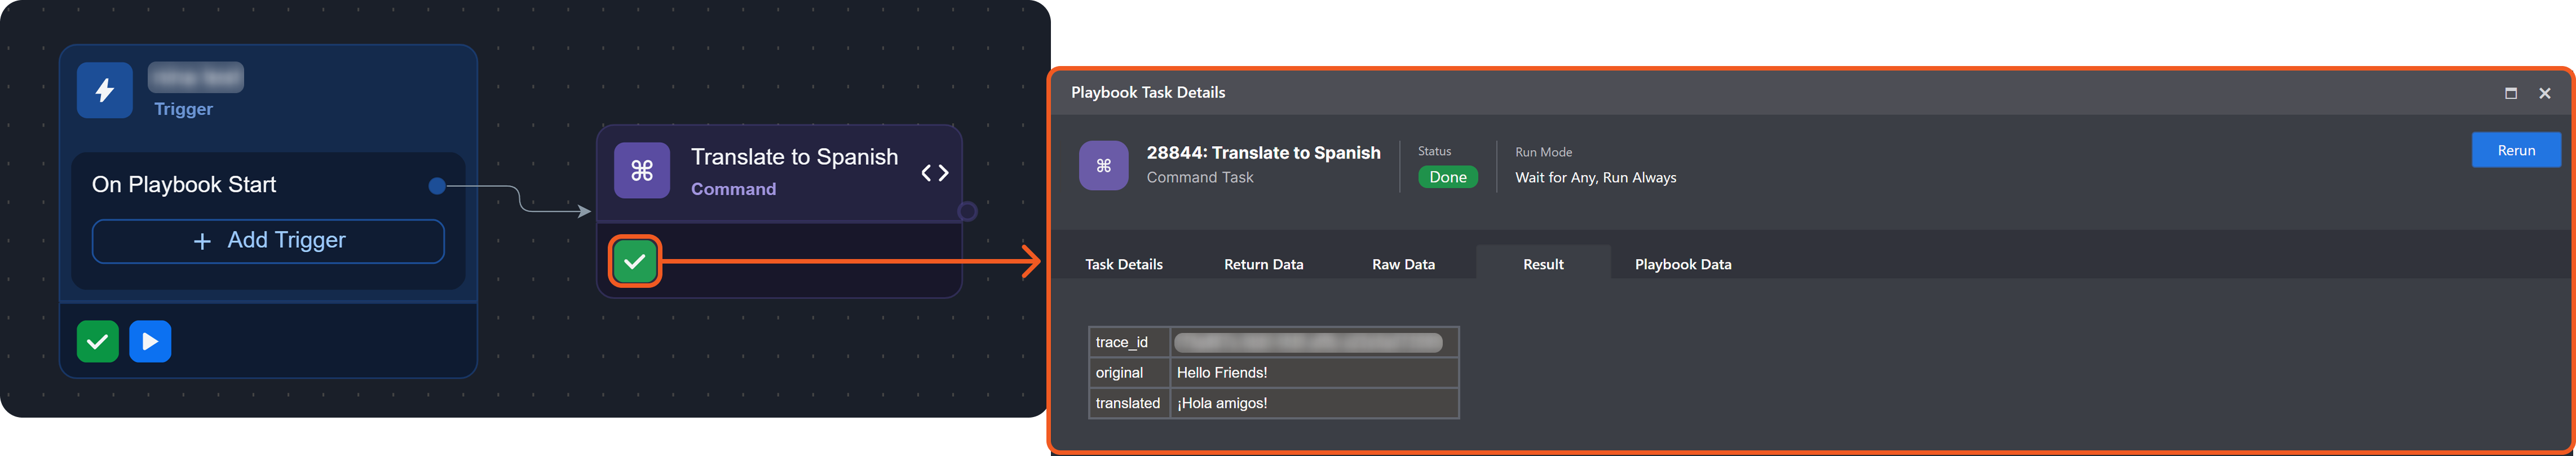The image size is (2576, 456).
Task: Open the Playbook Data tab
Action: tap(1682, 264)
